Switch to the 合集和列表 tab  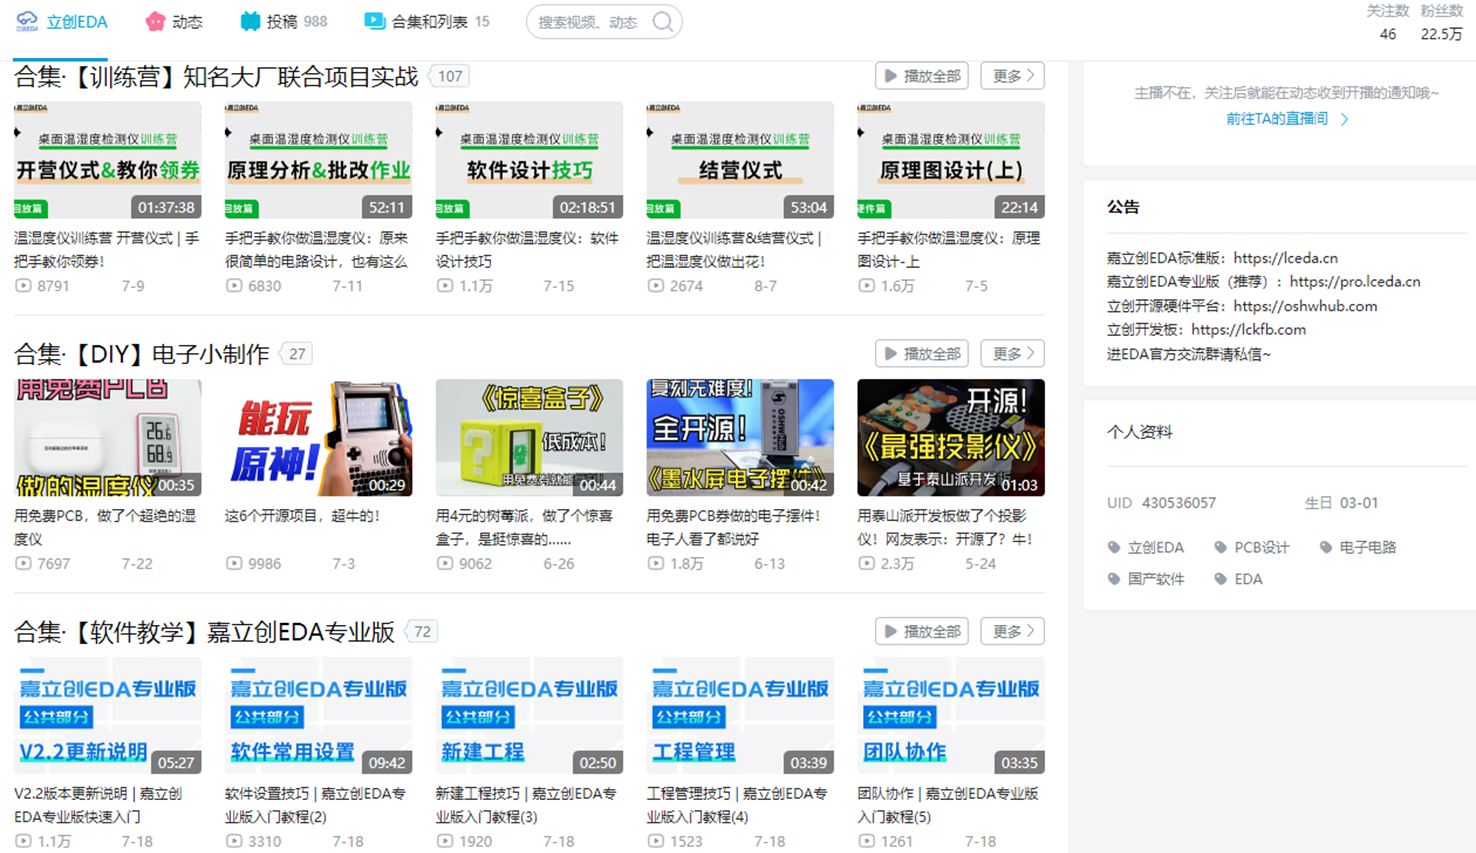pos(426,22)
